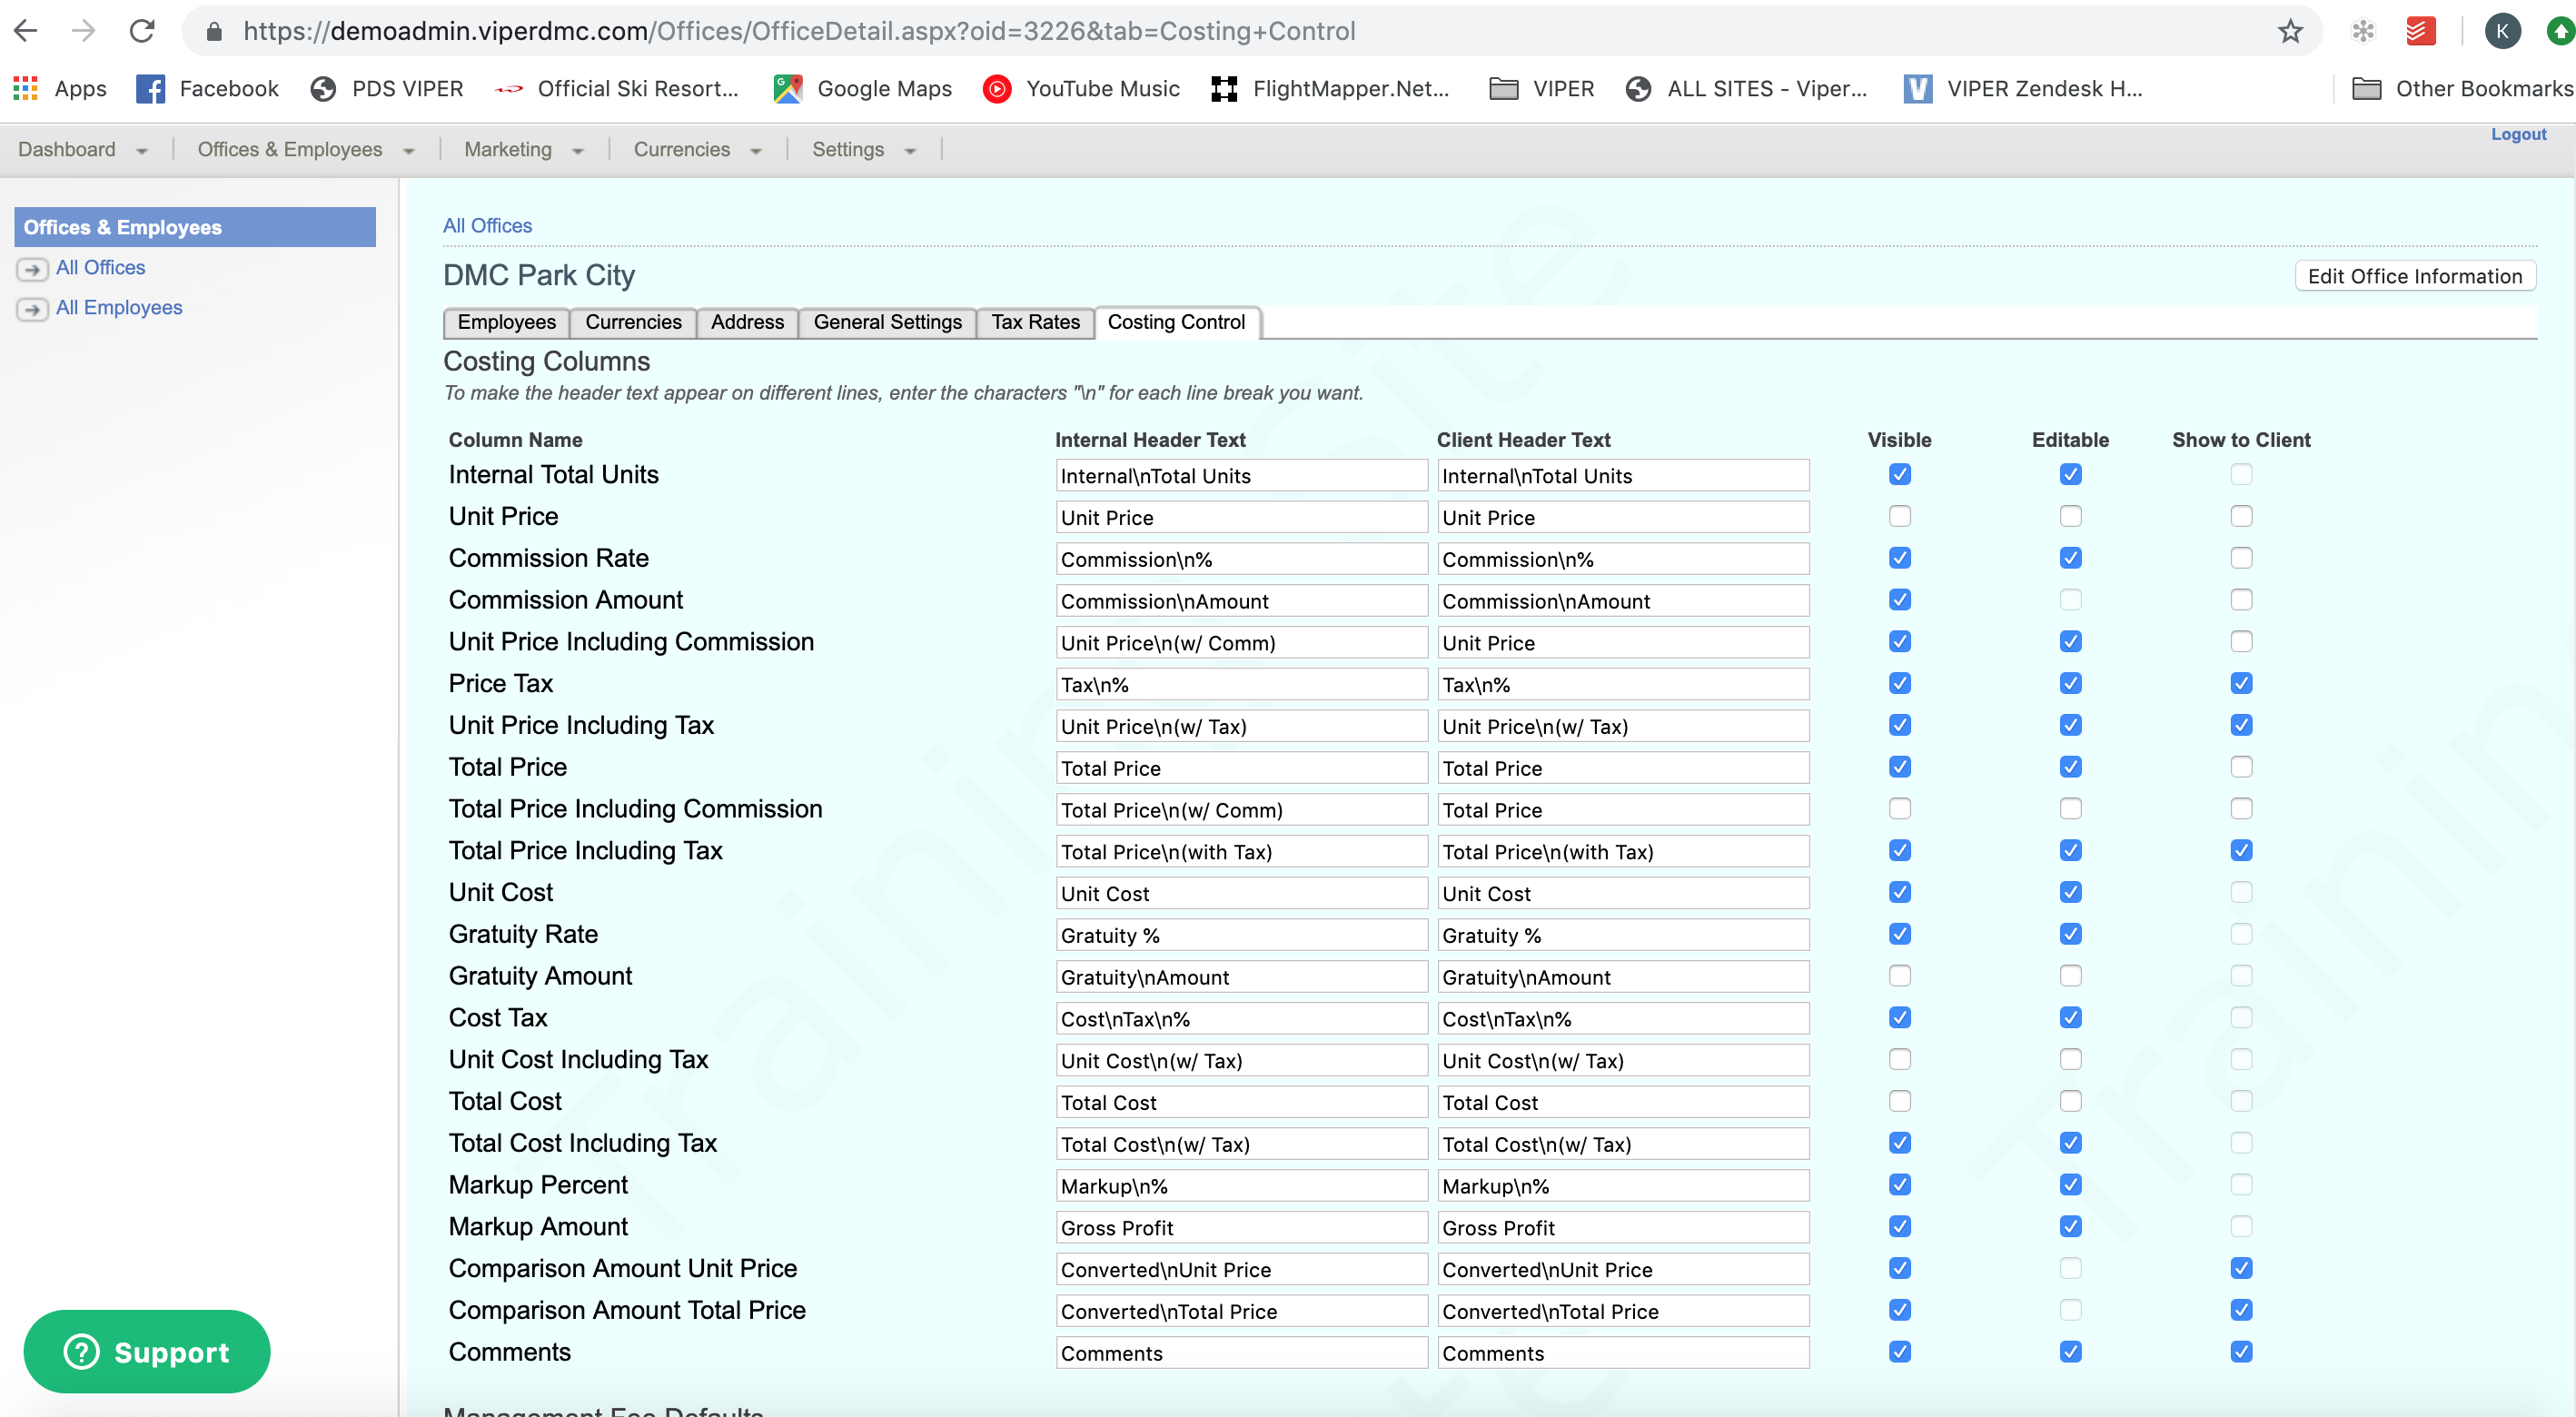Click the green update arrow icon
The image size is (2576, 1417).
click(x=2560, y=31)
